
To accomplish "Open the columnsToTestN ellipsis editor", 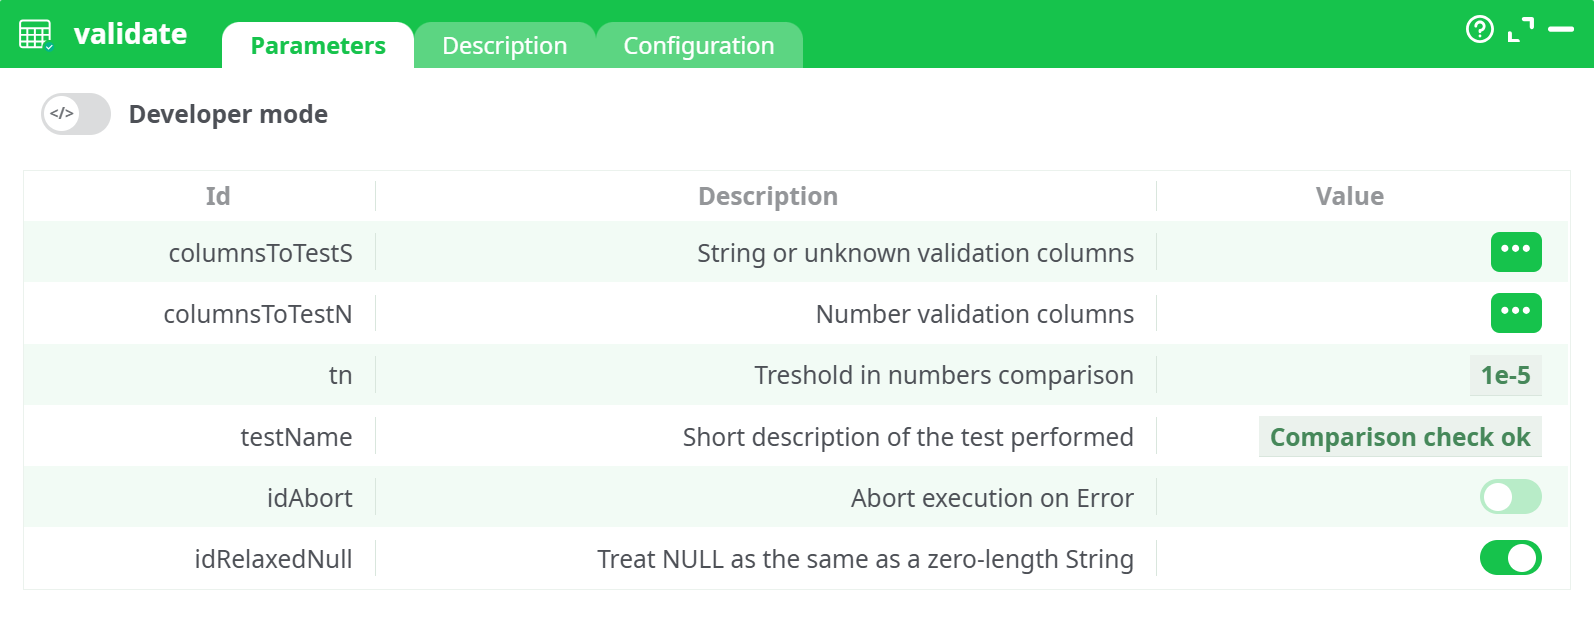I will [x=1516, y=313].
